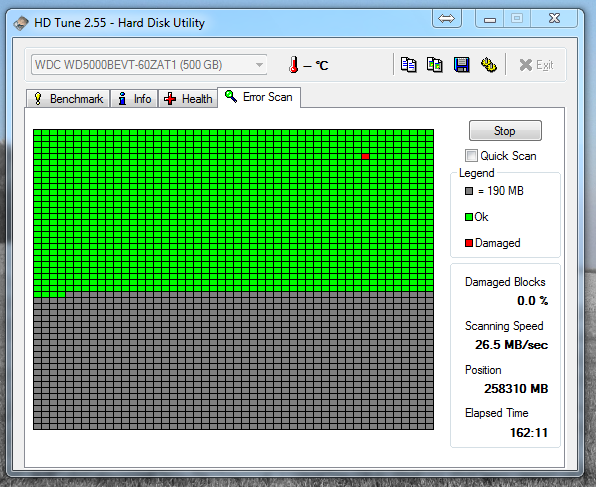Click the save screenshot floppy disk icon
Viewport: 596px width, 487px height.
pos(461,65)
